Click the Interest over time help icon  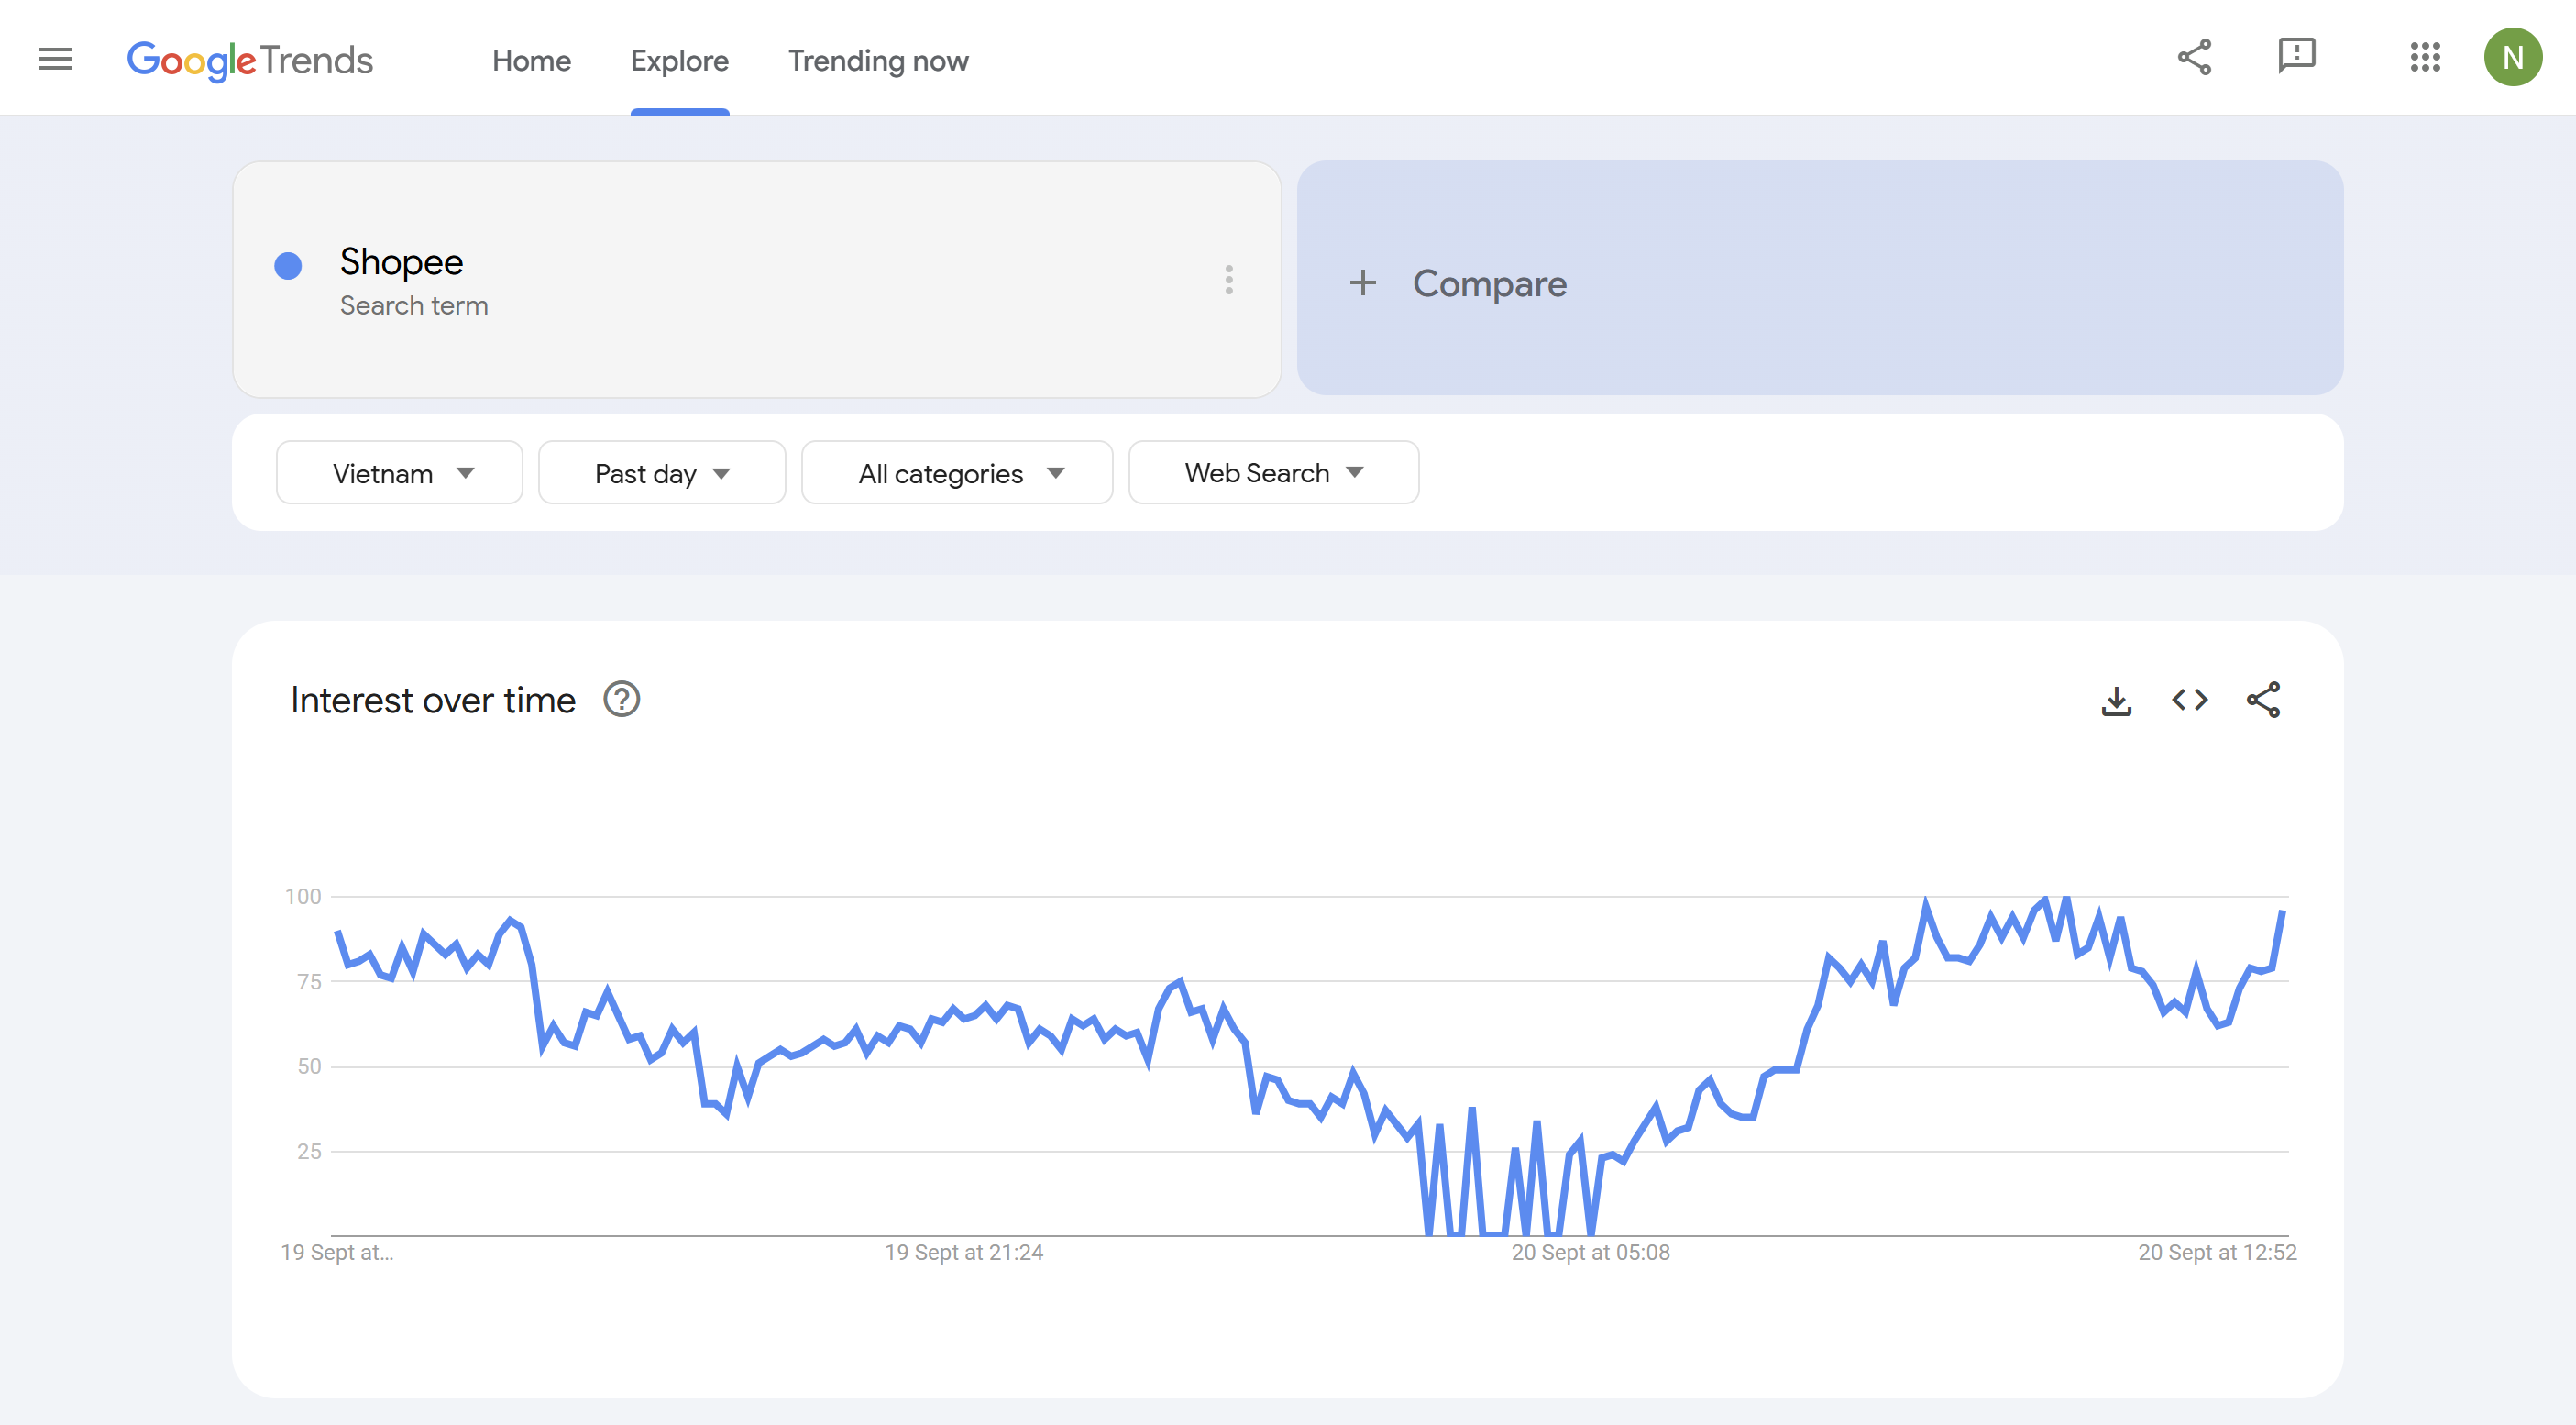[x=621, y=700]
